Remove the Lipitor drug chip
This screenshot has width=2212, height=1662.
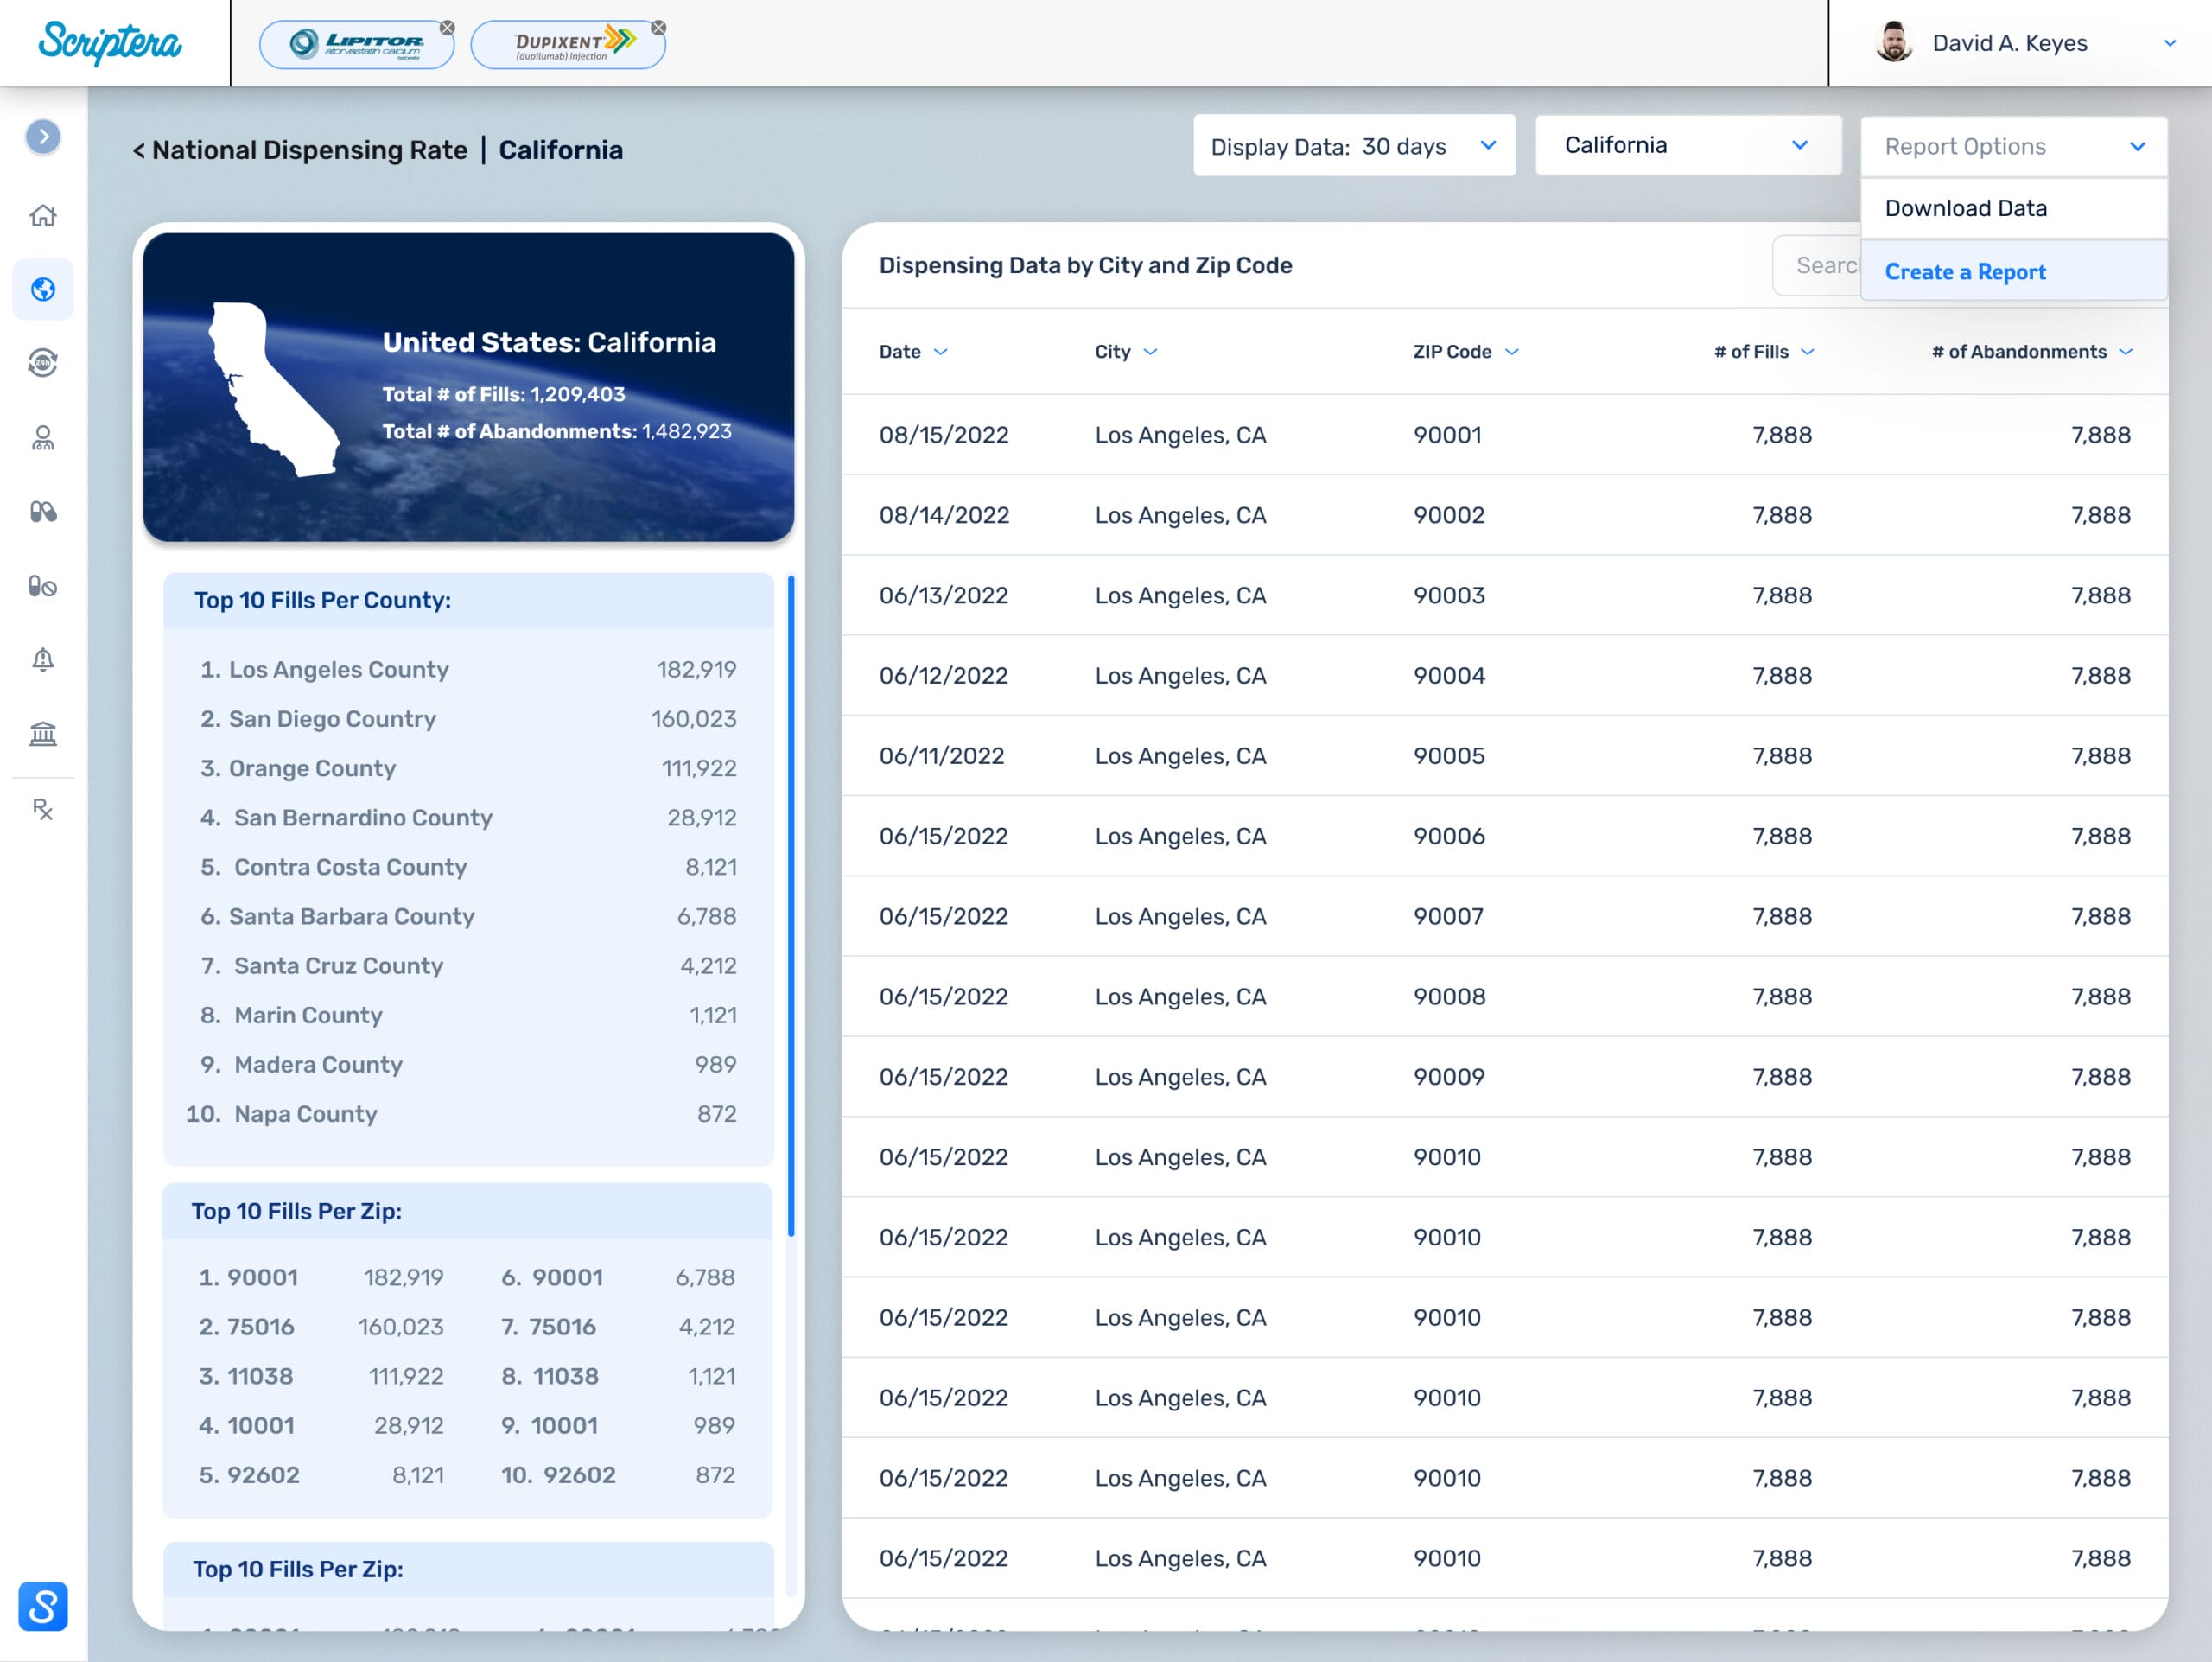coord(447,27)
